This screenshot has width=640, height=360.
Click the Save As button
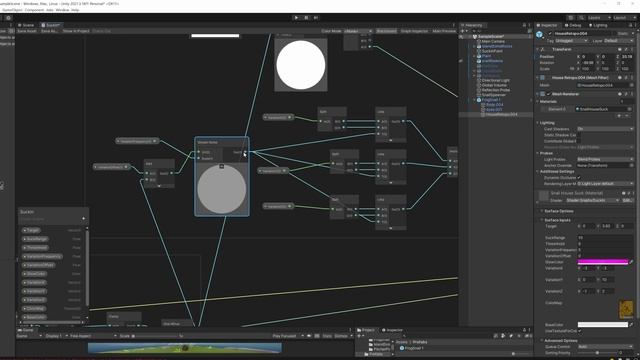pos(49,31)
